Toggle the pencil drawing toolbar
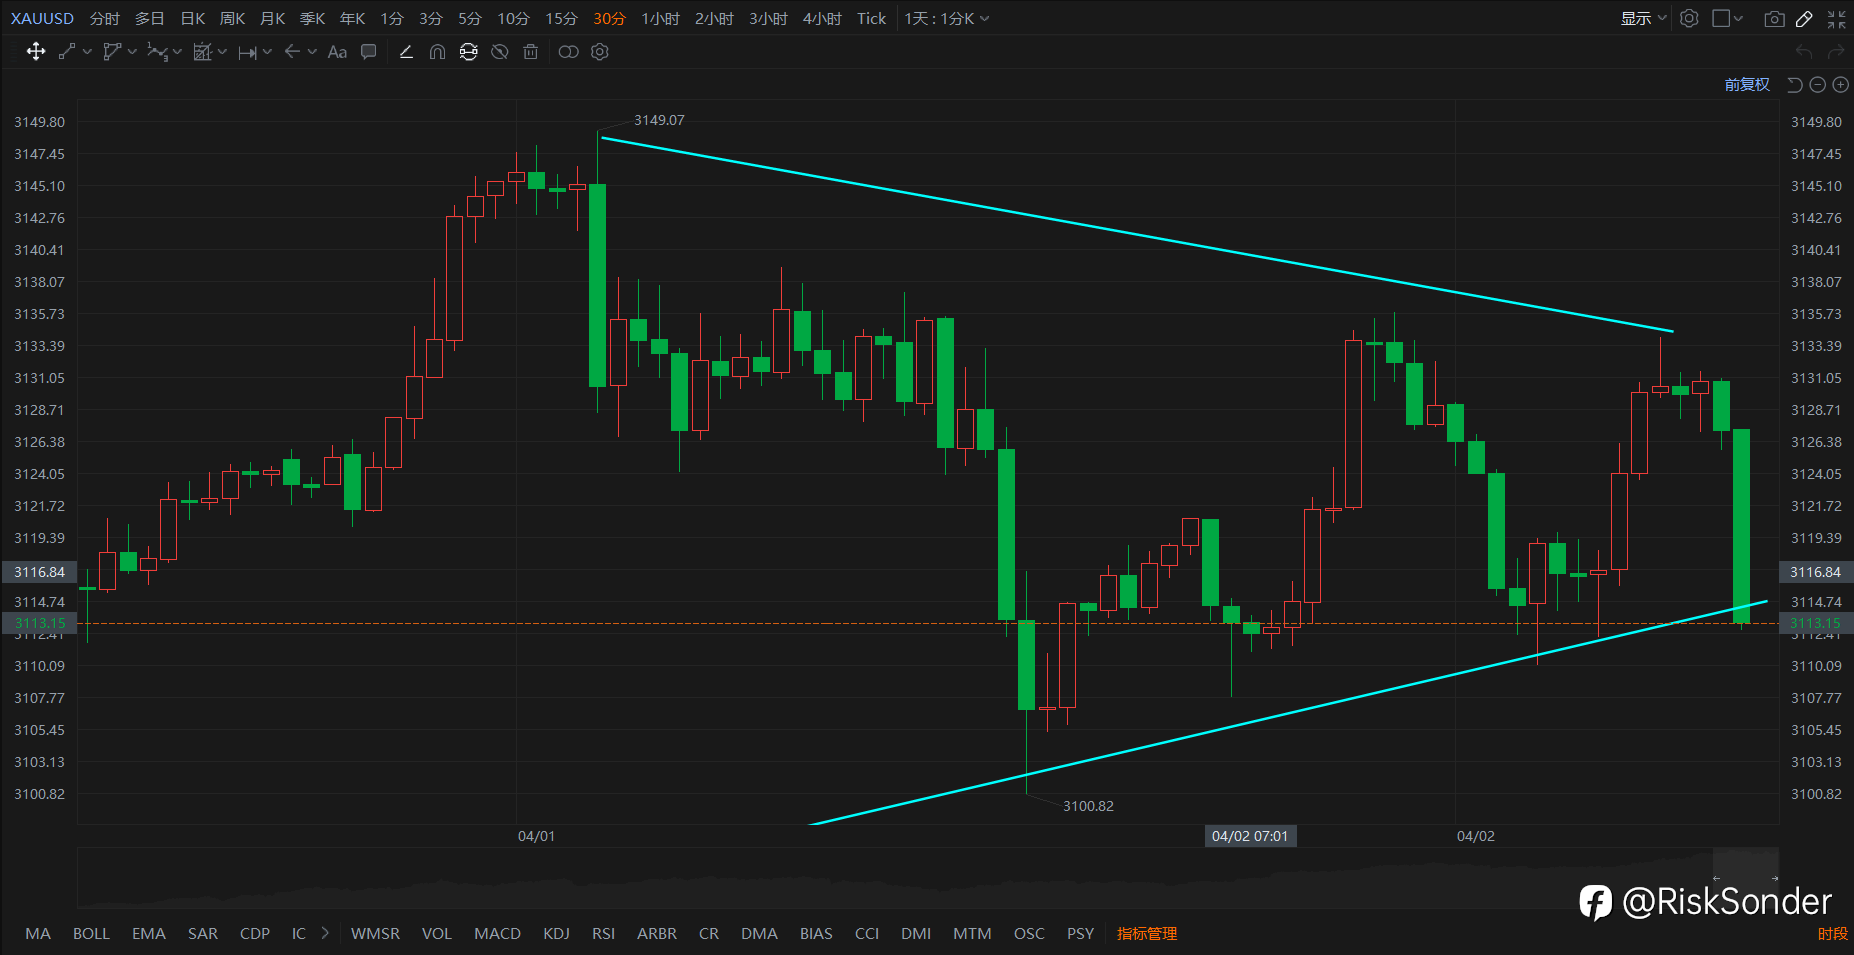This screenshot has height=955, width=1854. pyautogui.click(x=1805, y=19)
